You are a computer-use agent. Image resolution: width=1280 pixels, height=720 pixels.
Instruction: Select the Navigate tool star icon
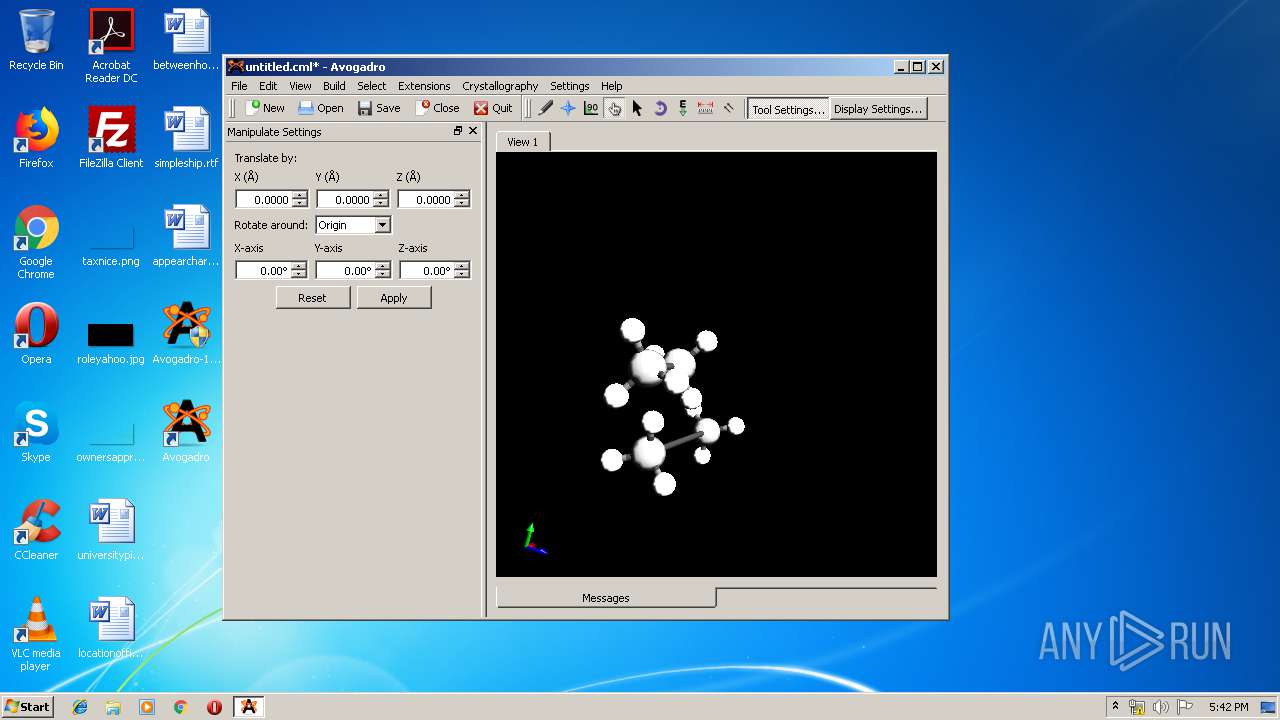point(568,108)
